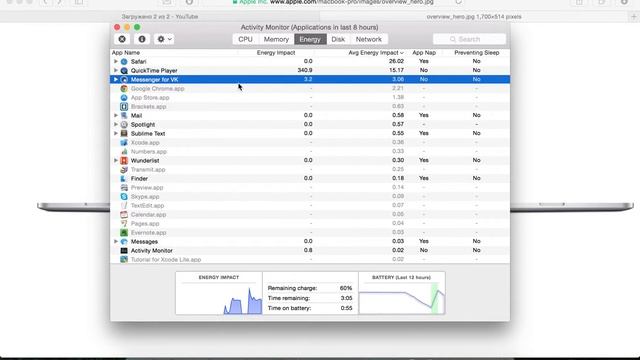Open the gear actions dropdown menu
The image size is (640, 360).
164,39
